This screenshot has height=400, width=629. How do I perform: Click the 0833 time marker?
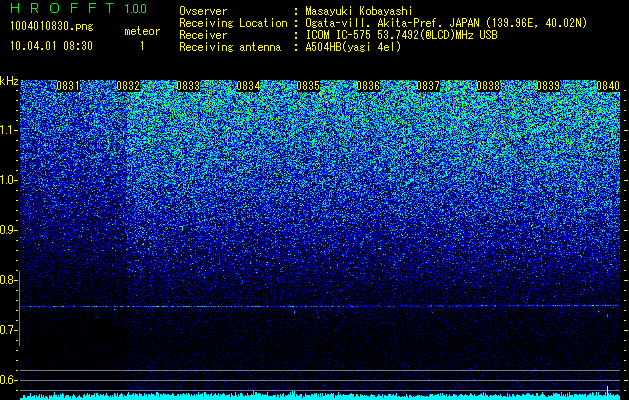pyautogui.click(x=188, y=86)
